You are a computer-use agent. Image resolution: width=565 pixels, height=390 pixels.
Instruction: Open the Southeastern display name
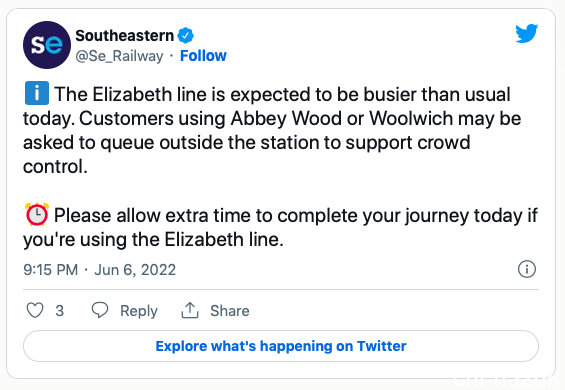pyautogui.click(x=125, y=35)
